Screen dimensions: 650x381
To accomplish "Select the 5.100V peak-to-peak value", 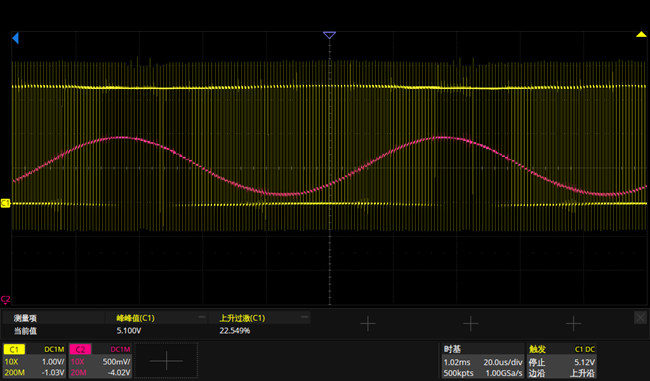I will [129, 331].
